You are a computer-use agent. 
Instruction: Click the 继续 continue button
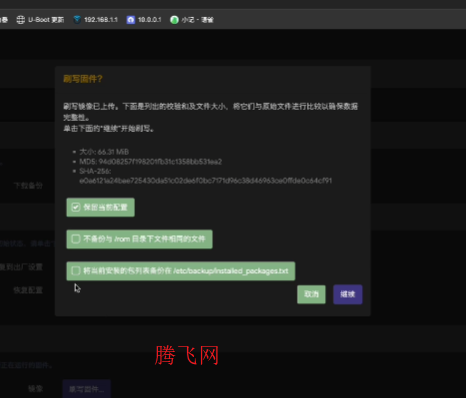click(x=348, y=294)
